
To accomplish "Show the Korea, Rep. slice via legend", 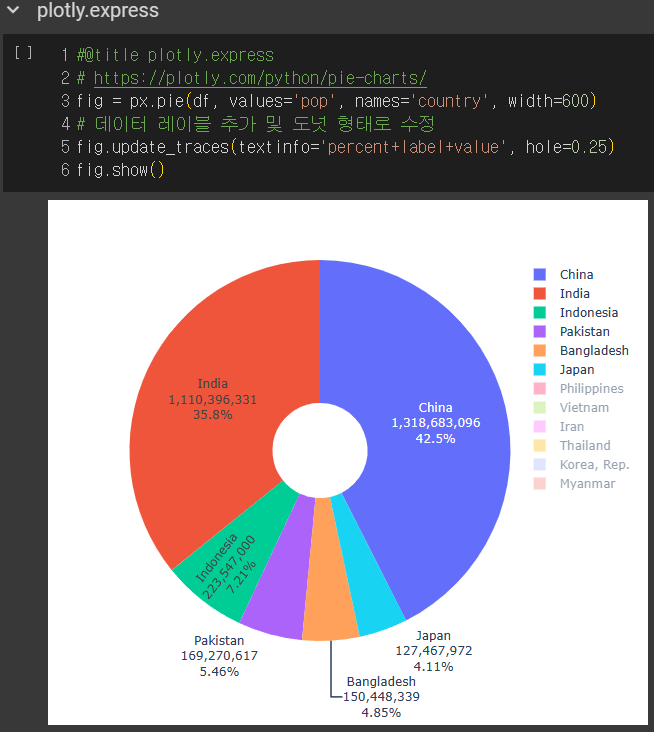I will pyautogui.click(x=594, y=465).
